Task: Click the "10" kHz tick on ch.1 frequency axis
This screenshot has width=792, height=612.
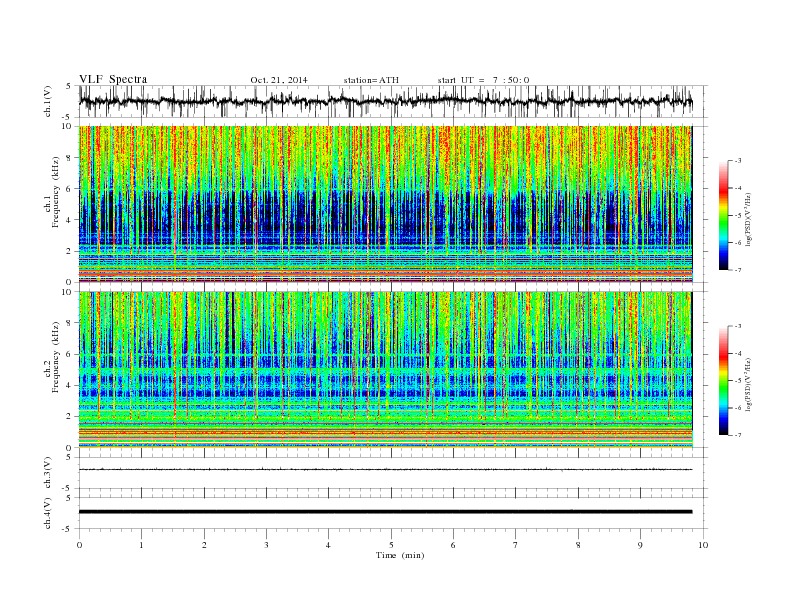Action: 69,126
